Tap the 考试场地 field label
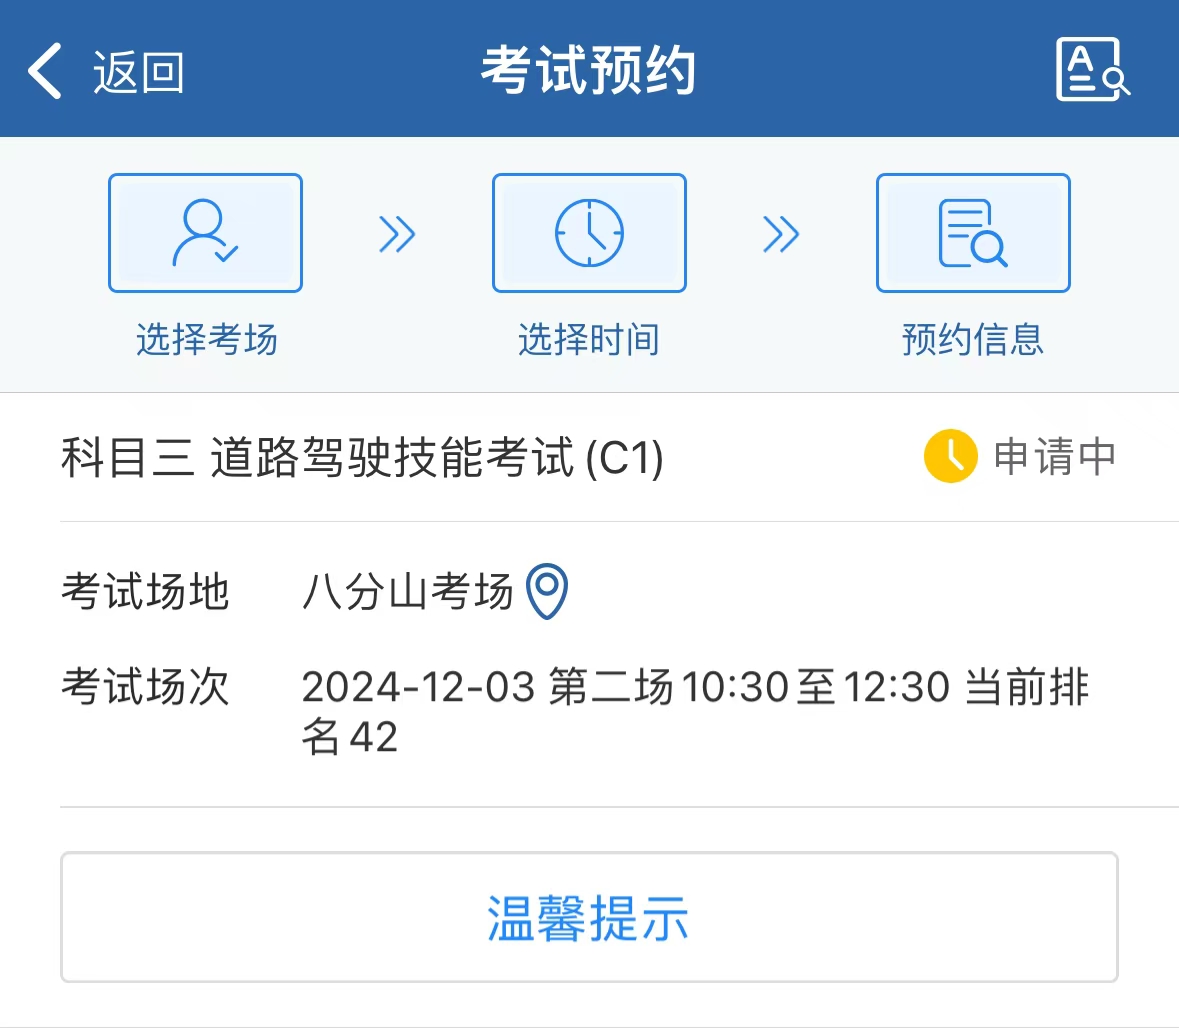This screenshot has height=1028, width=1179. (145, 591)
